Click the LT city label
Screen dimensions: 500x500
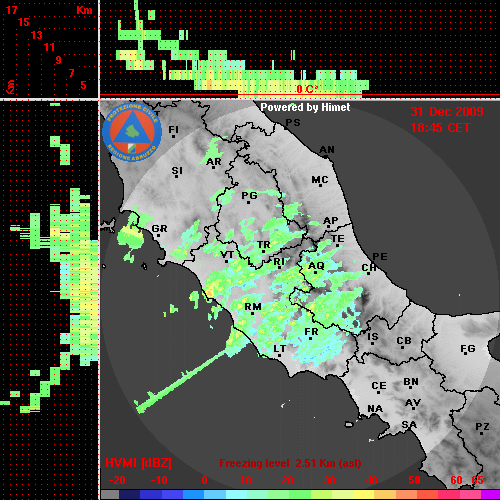click(x=280, y=349)
